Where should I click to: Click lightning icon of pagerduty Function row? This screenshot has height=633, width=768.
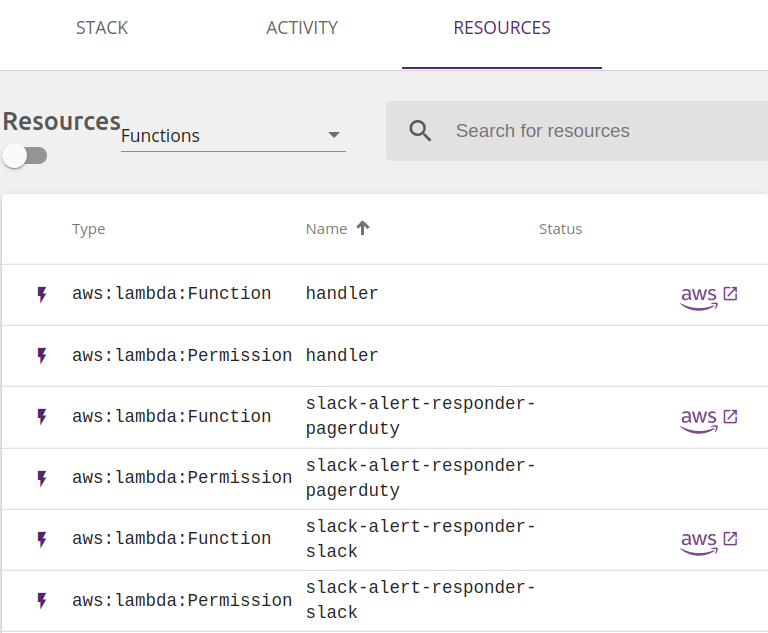point(42,417)
